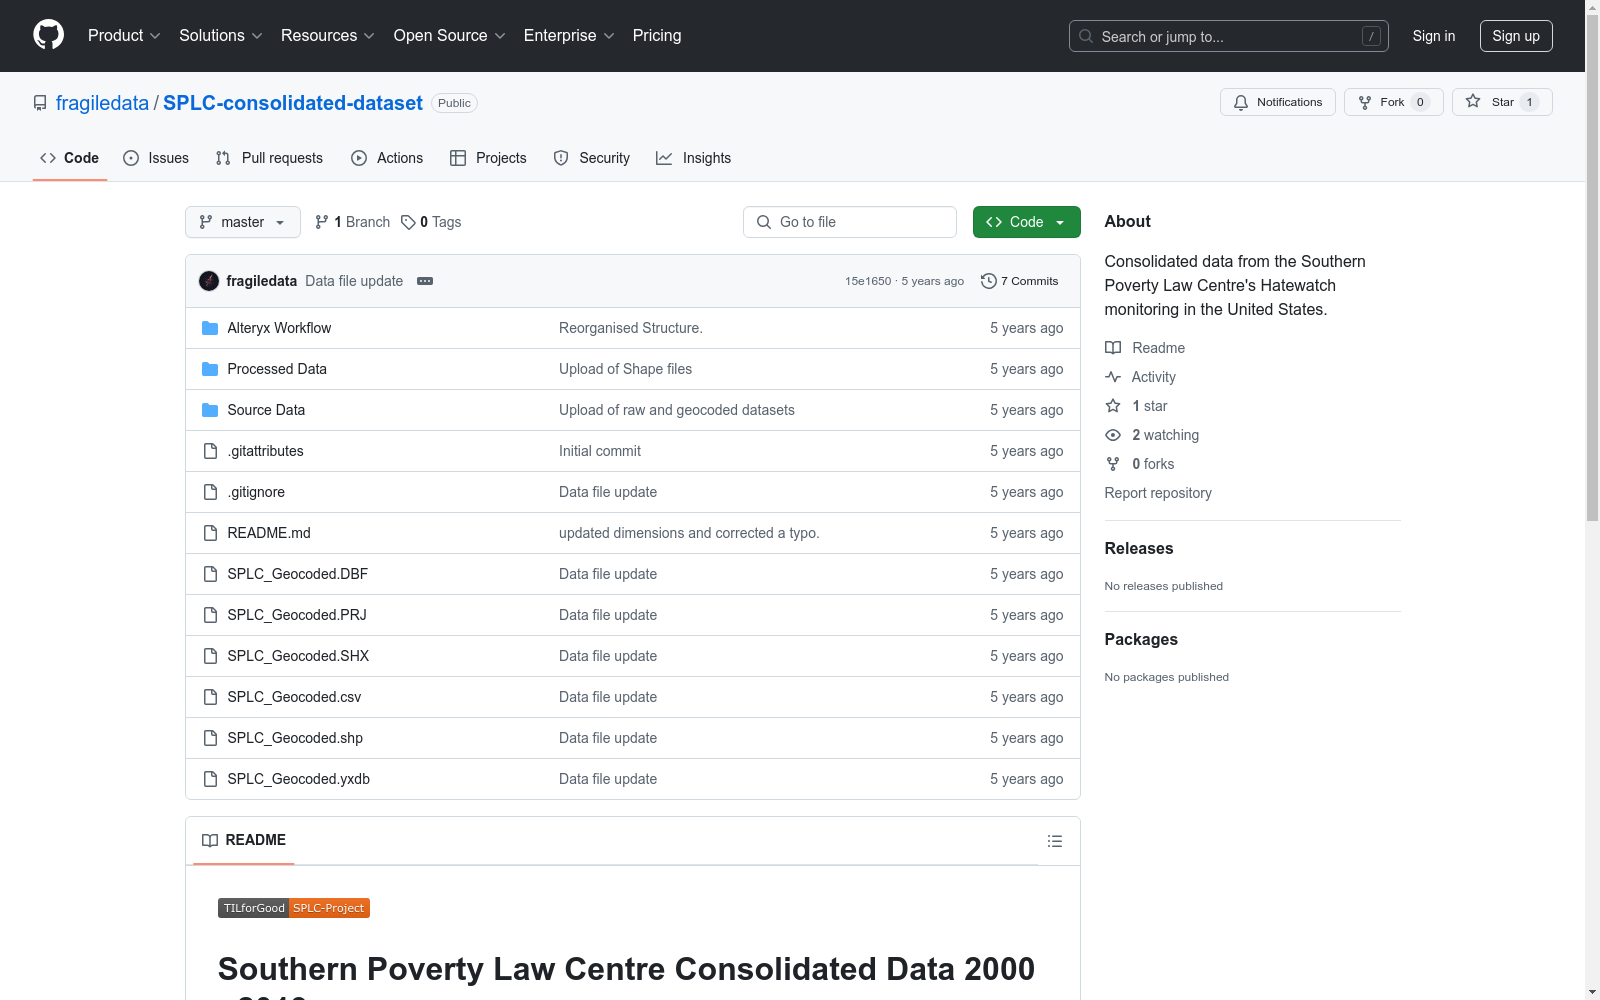
Task: Click the commits history clock icon
Action: 988,281
